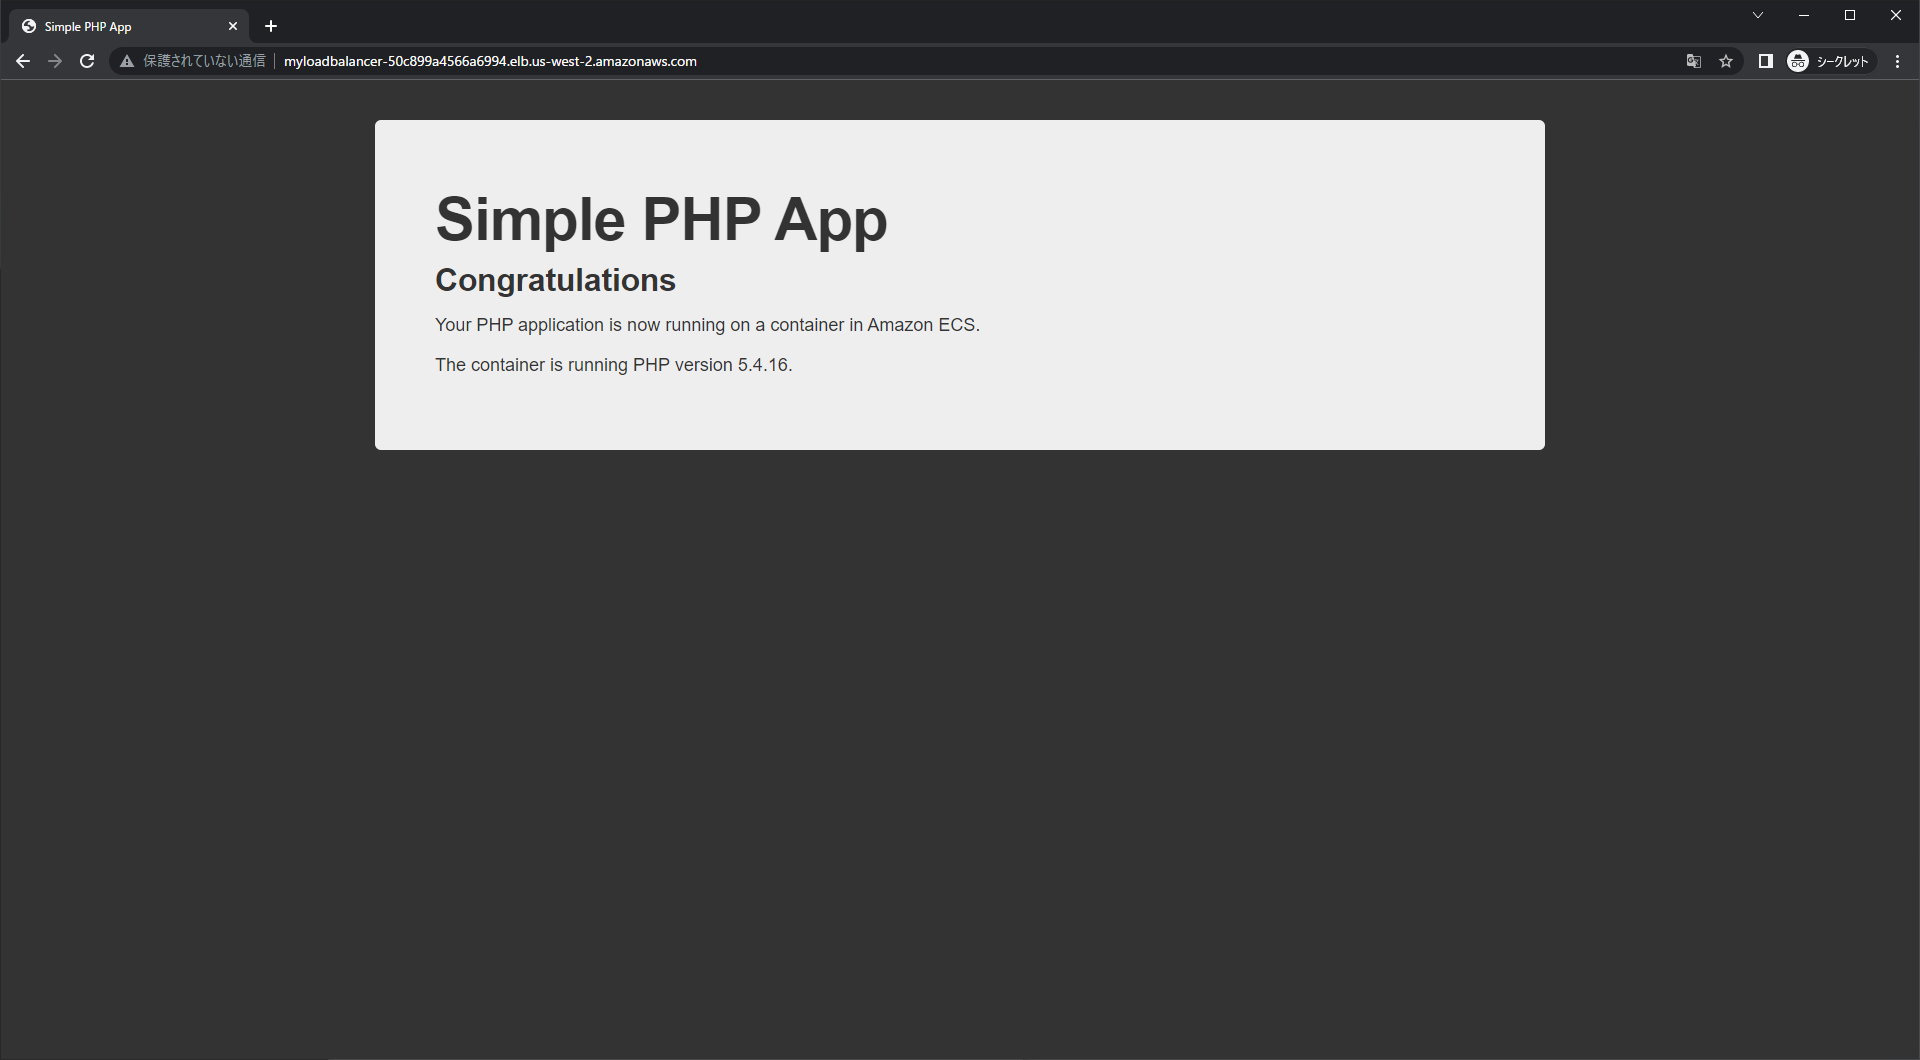Bookmark this page with the star icon

coord(1727,61)
